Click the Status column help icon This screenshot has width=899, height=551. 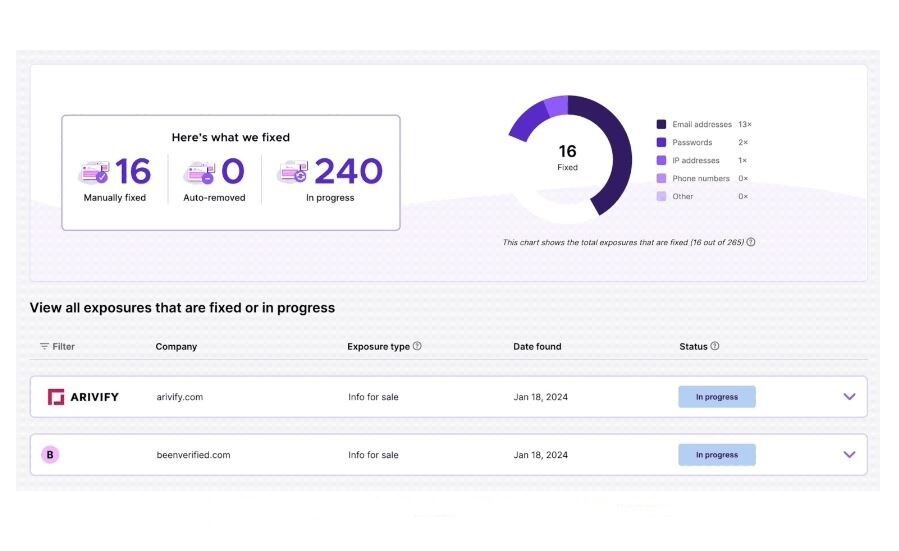pos(715,347)
